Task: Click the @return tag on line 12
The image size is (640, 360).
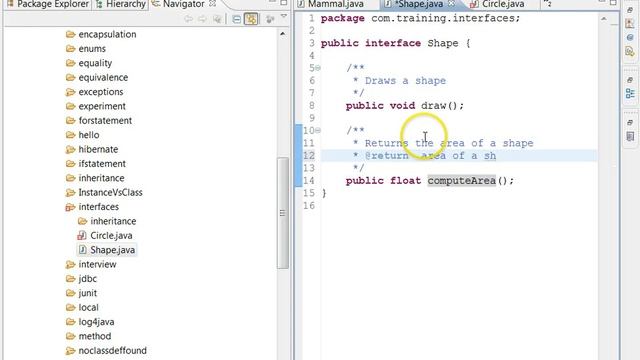Action: pos(387,156)
